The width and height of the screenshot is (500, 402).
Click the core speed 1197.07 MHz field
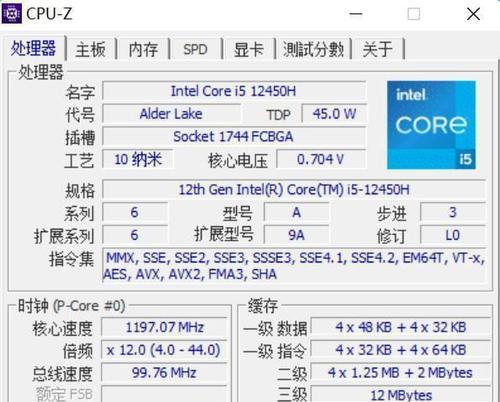[164, 327]
